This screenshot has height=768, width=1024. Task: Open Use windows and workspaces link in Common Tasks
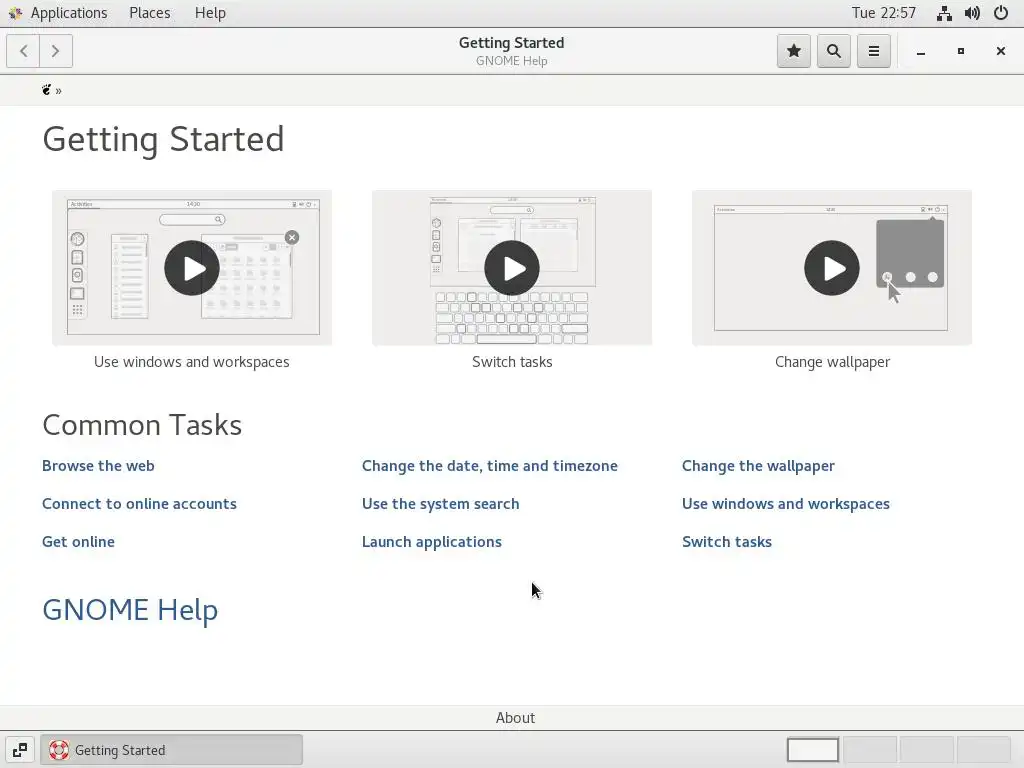tap(786, 504)
